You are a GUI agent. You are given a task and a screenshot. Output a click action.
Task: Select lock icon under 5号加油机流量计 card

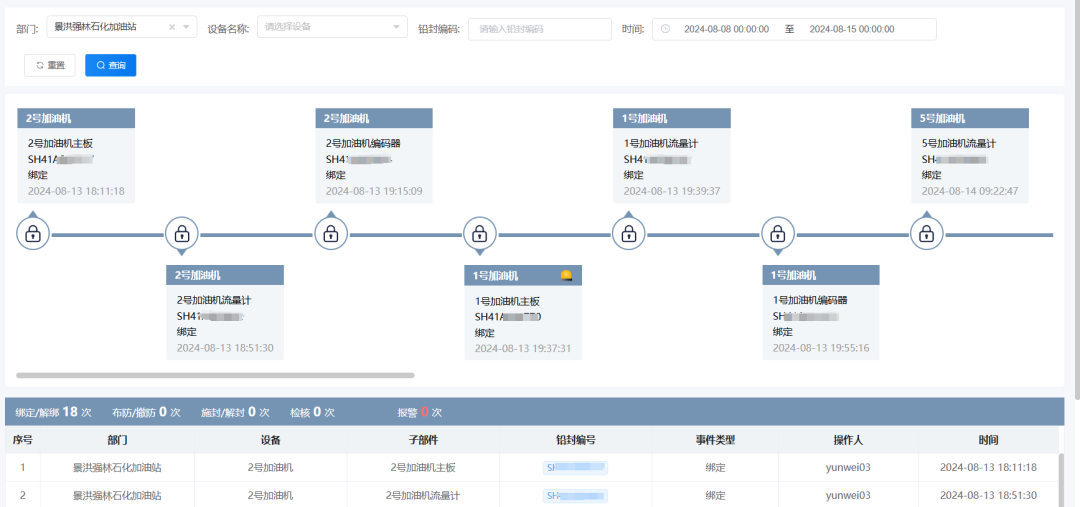[926, 235]
